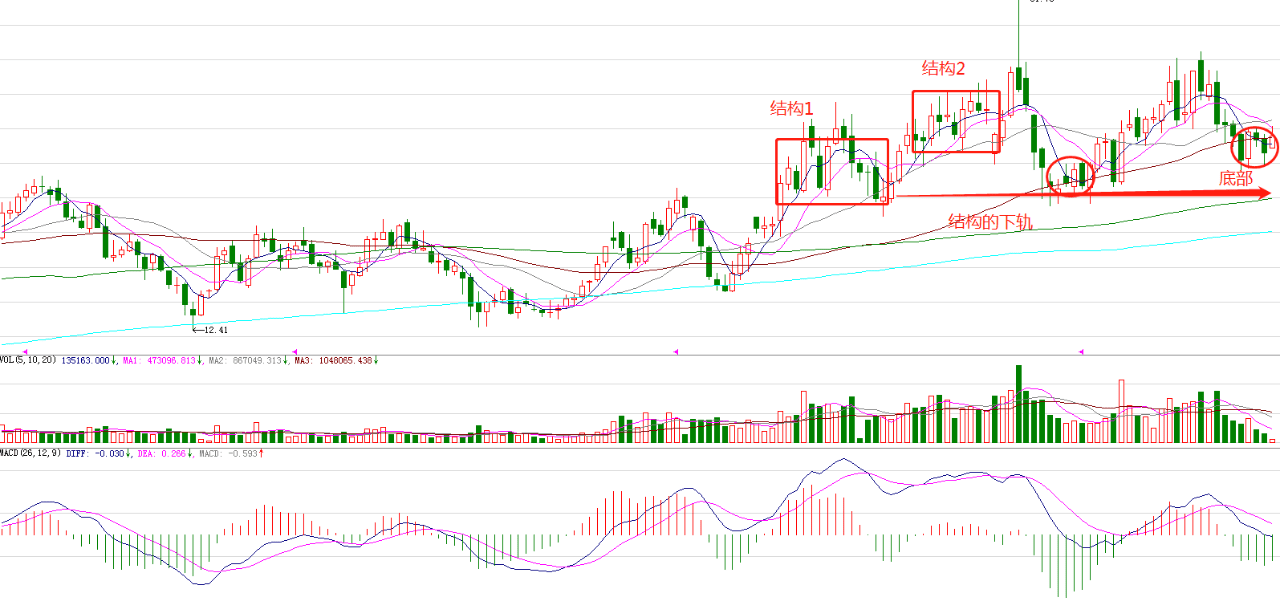1280x598 pixels.
Task: Select the 结构2 text annotation
Action: point(944,68)
